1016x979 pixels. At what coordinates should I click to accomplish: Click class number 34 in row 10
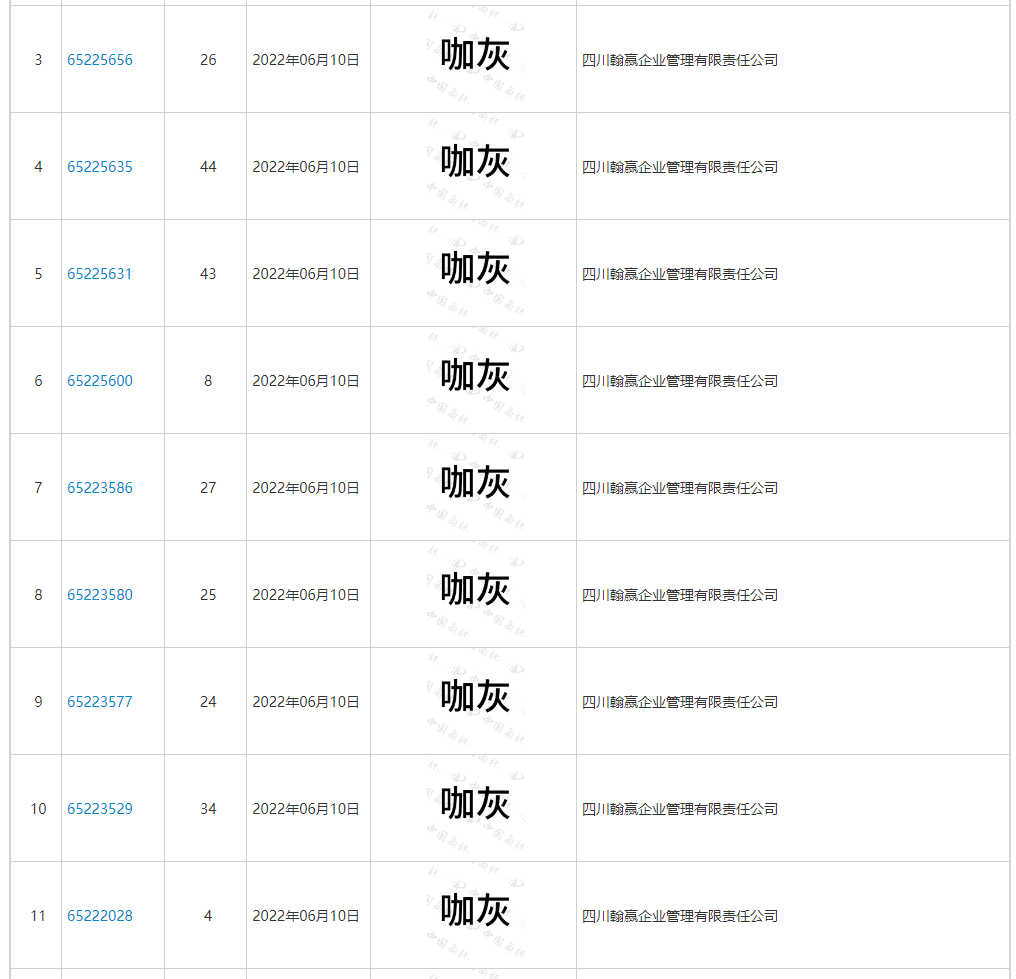pyautogui.click(x=208, y=808)
